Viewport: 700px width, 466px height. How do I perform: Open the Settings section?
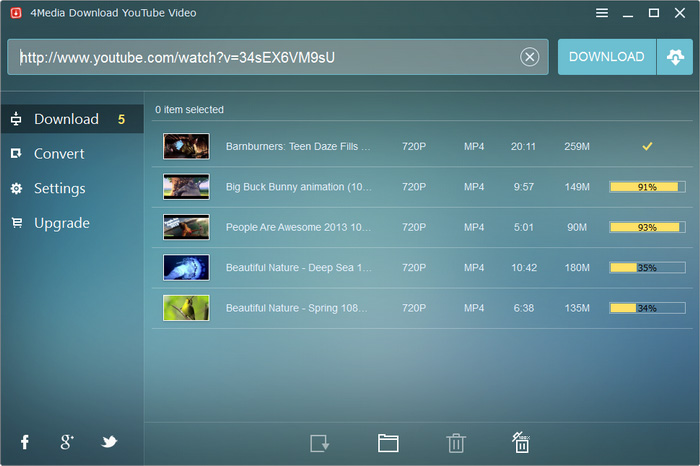[x=59, y=188]
